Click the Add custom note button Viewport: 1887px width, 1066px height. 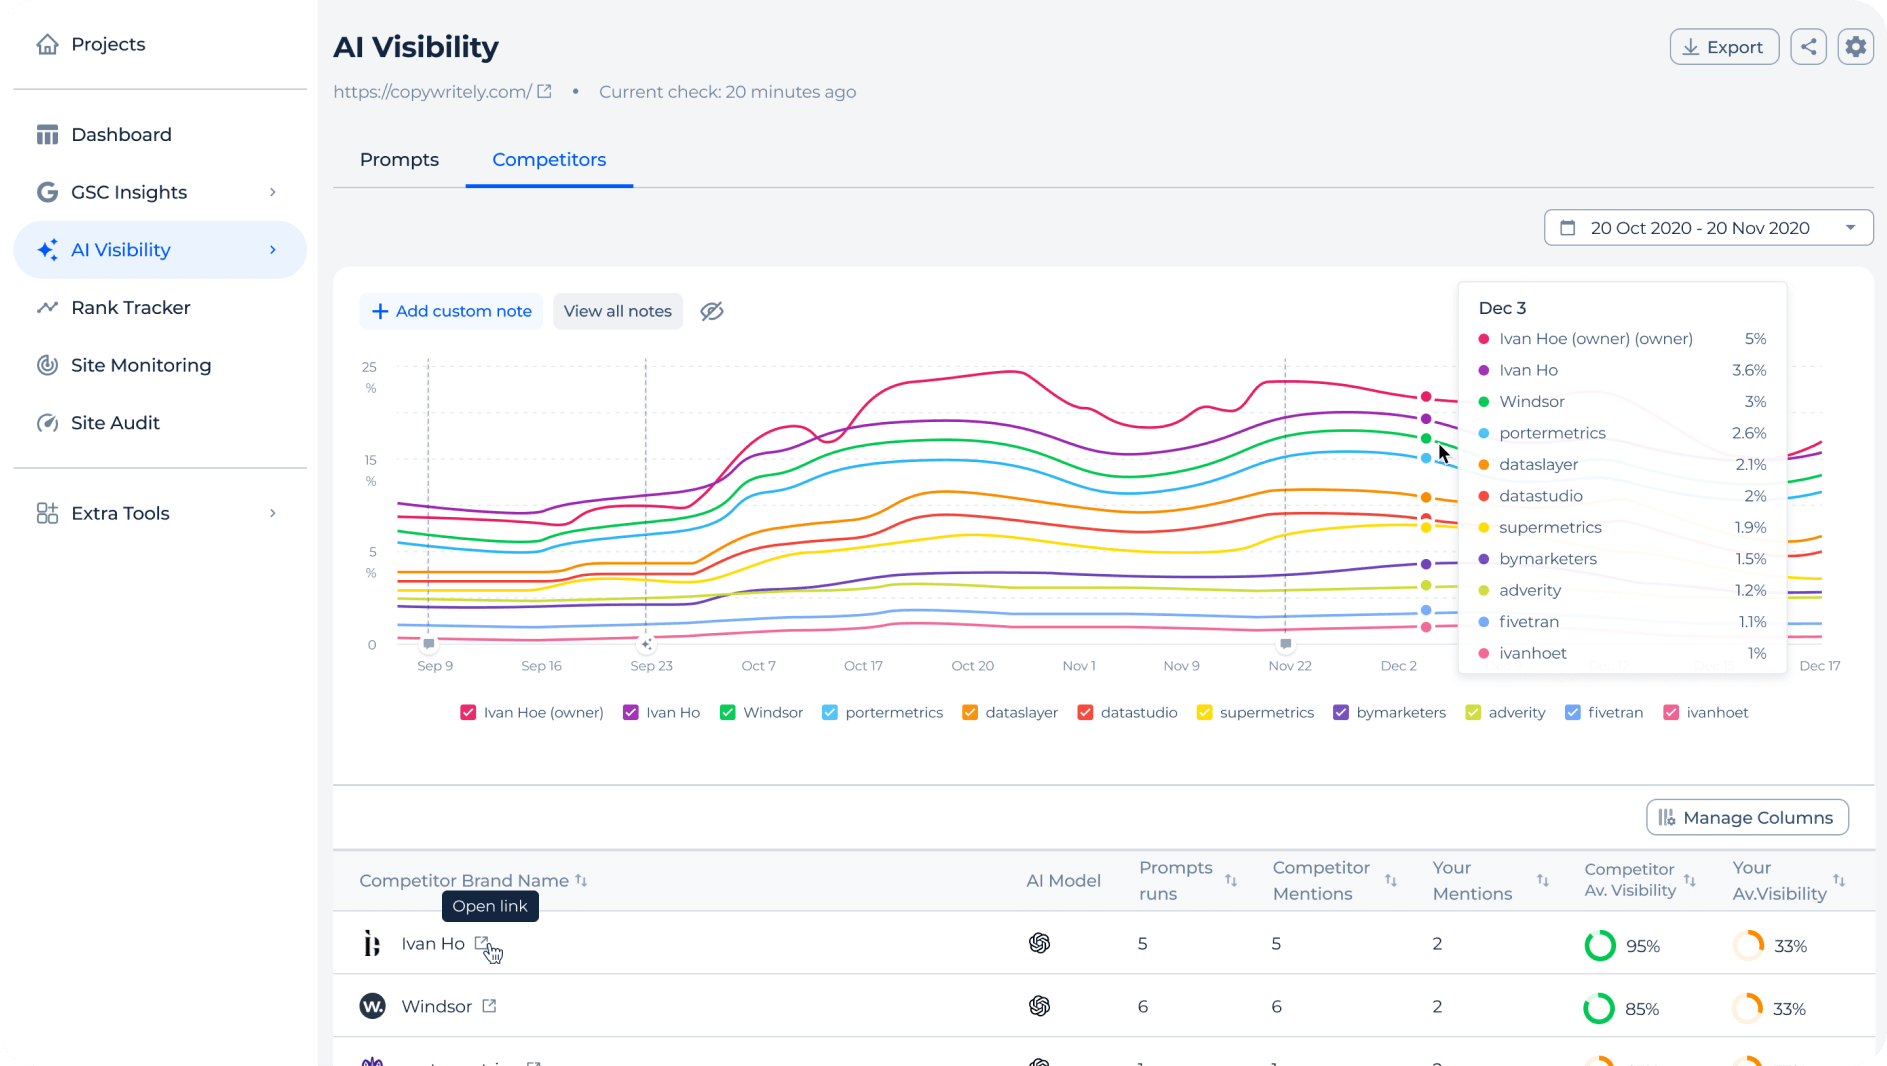click(x=450, y=311)
